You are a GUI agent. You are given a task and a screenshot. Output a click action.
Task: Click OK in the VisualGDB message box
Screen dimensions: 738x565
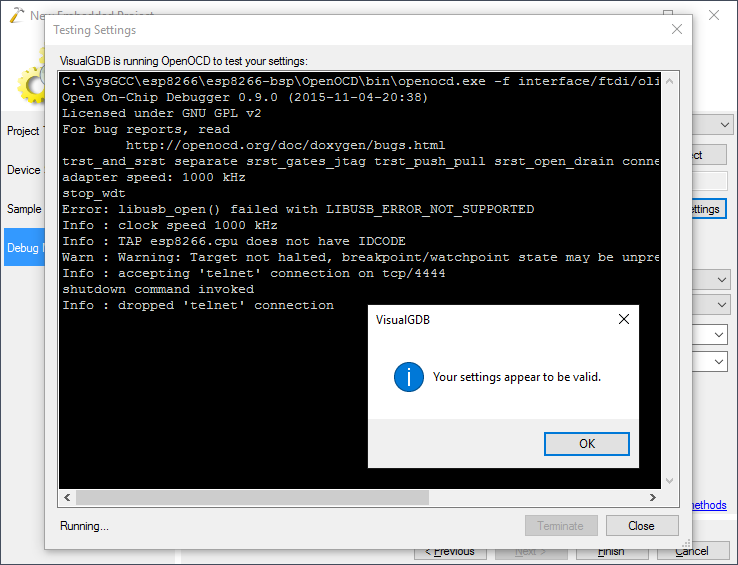pyautogui.click(x=586, y=444)
